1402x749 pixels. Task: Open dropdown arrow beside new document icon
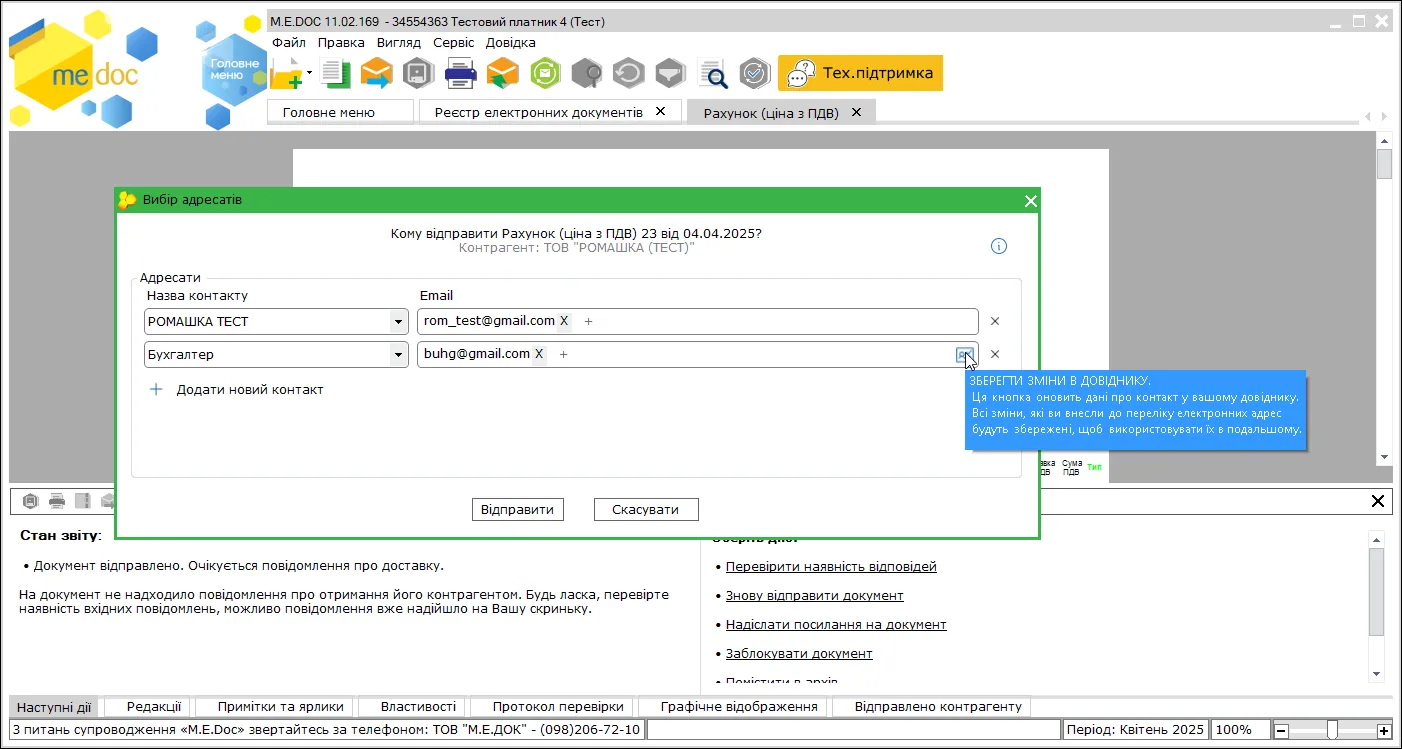309,73
